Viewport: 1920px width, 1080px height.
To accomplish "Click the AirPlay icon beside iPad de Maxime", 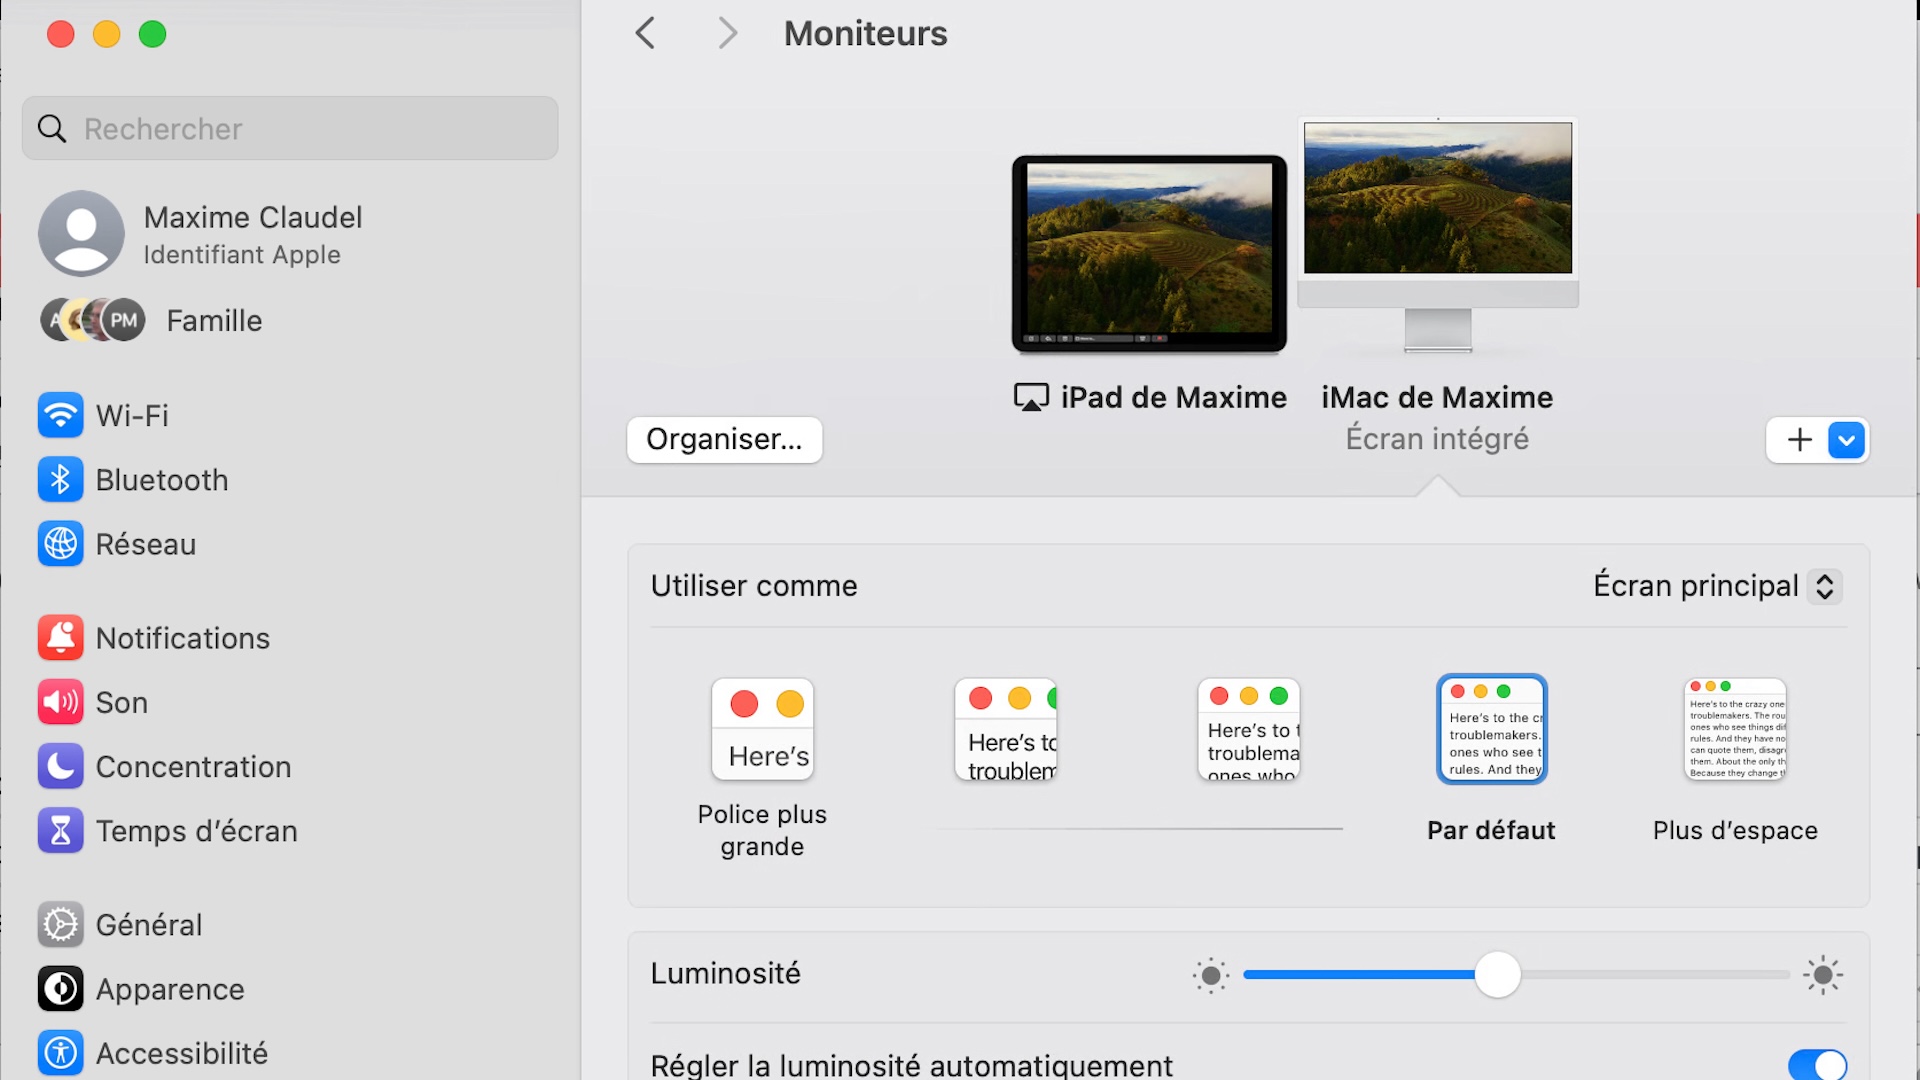I will [x=1031, y=398].
